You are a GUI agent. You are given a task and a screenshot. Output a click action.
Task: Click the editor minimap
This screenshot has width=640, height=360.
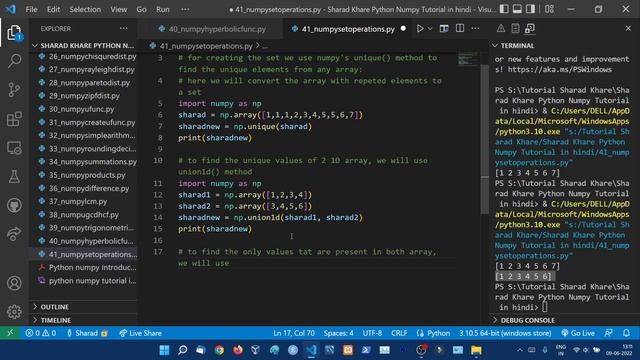click(x=467, y=59)
